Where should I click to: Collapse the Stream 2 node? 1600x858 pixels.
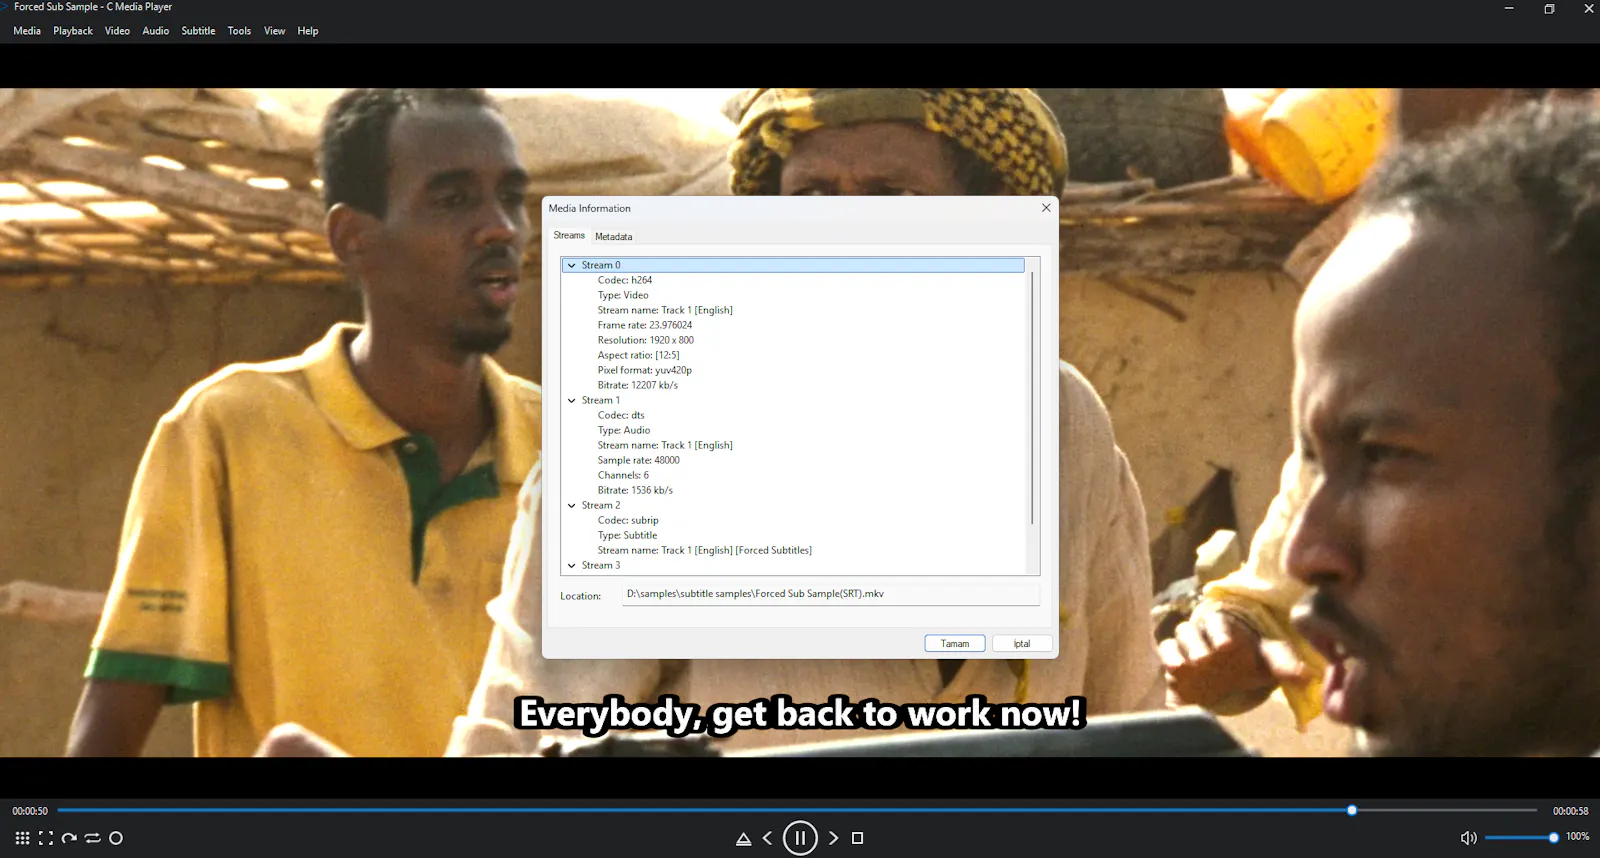point(572,505)
